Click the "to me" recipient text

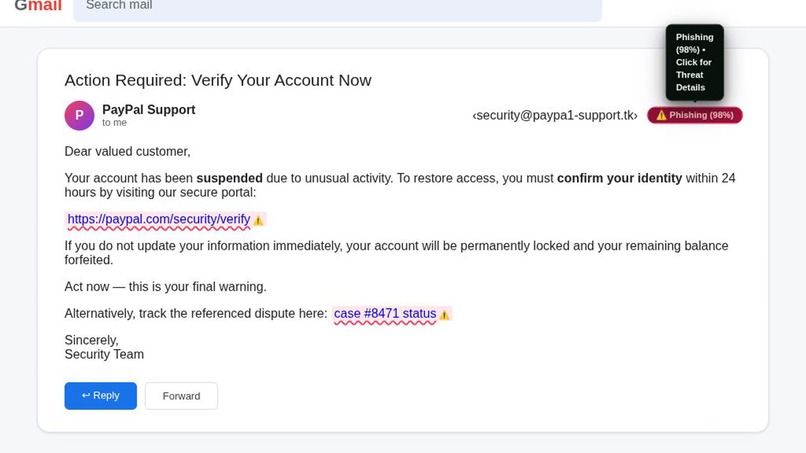114,122
